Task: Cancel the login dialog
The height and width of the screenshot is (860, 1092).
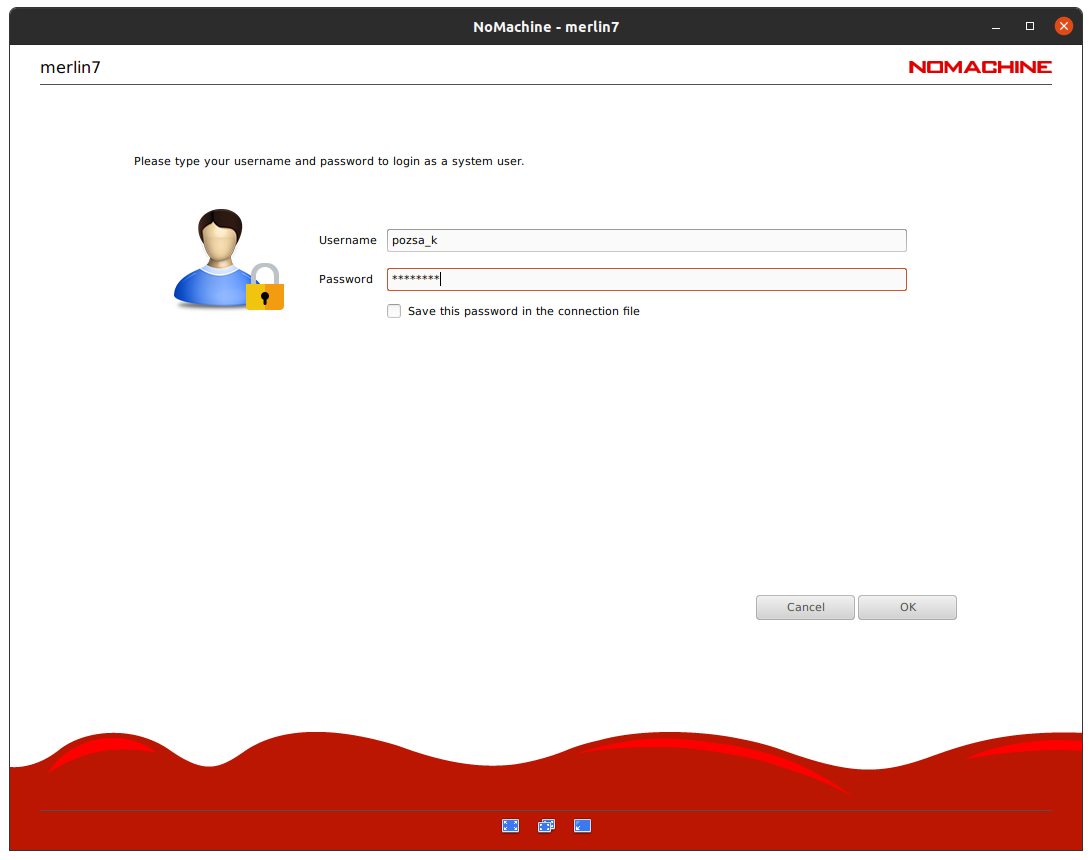Action: 805,607
